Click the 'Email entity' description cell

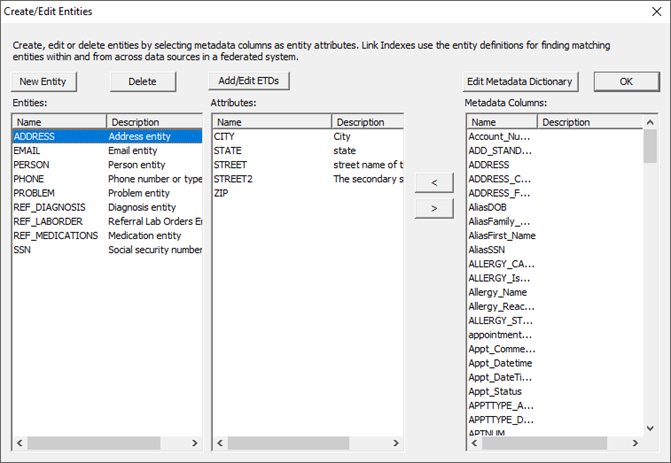pos(133,151)
